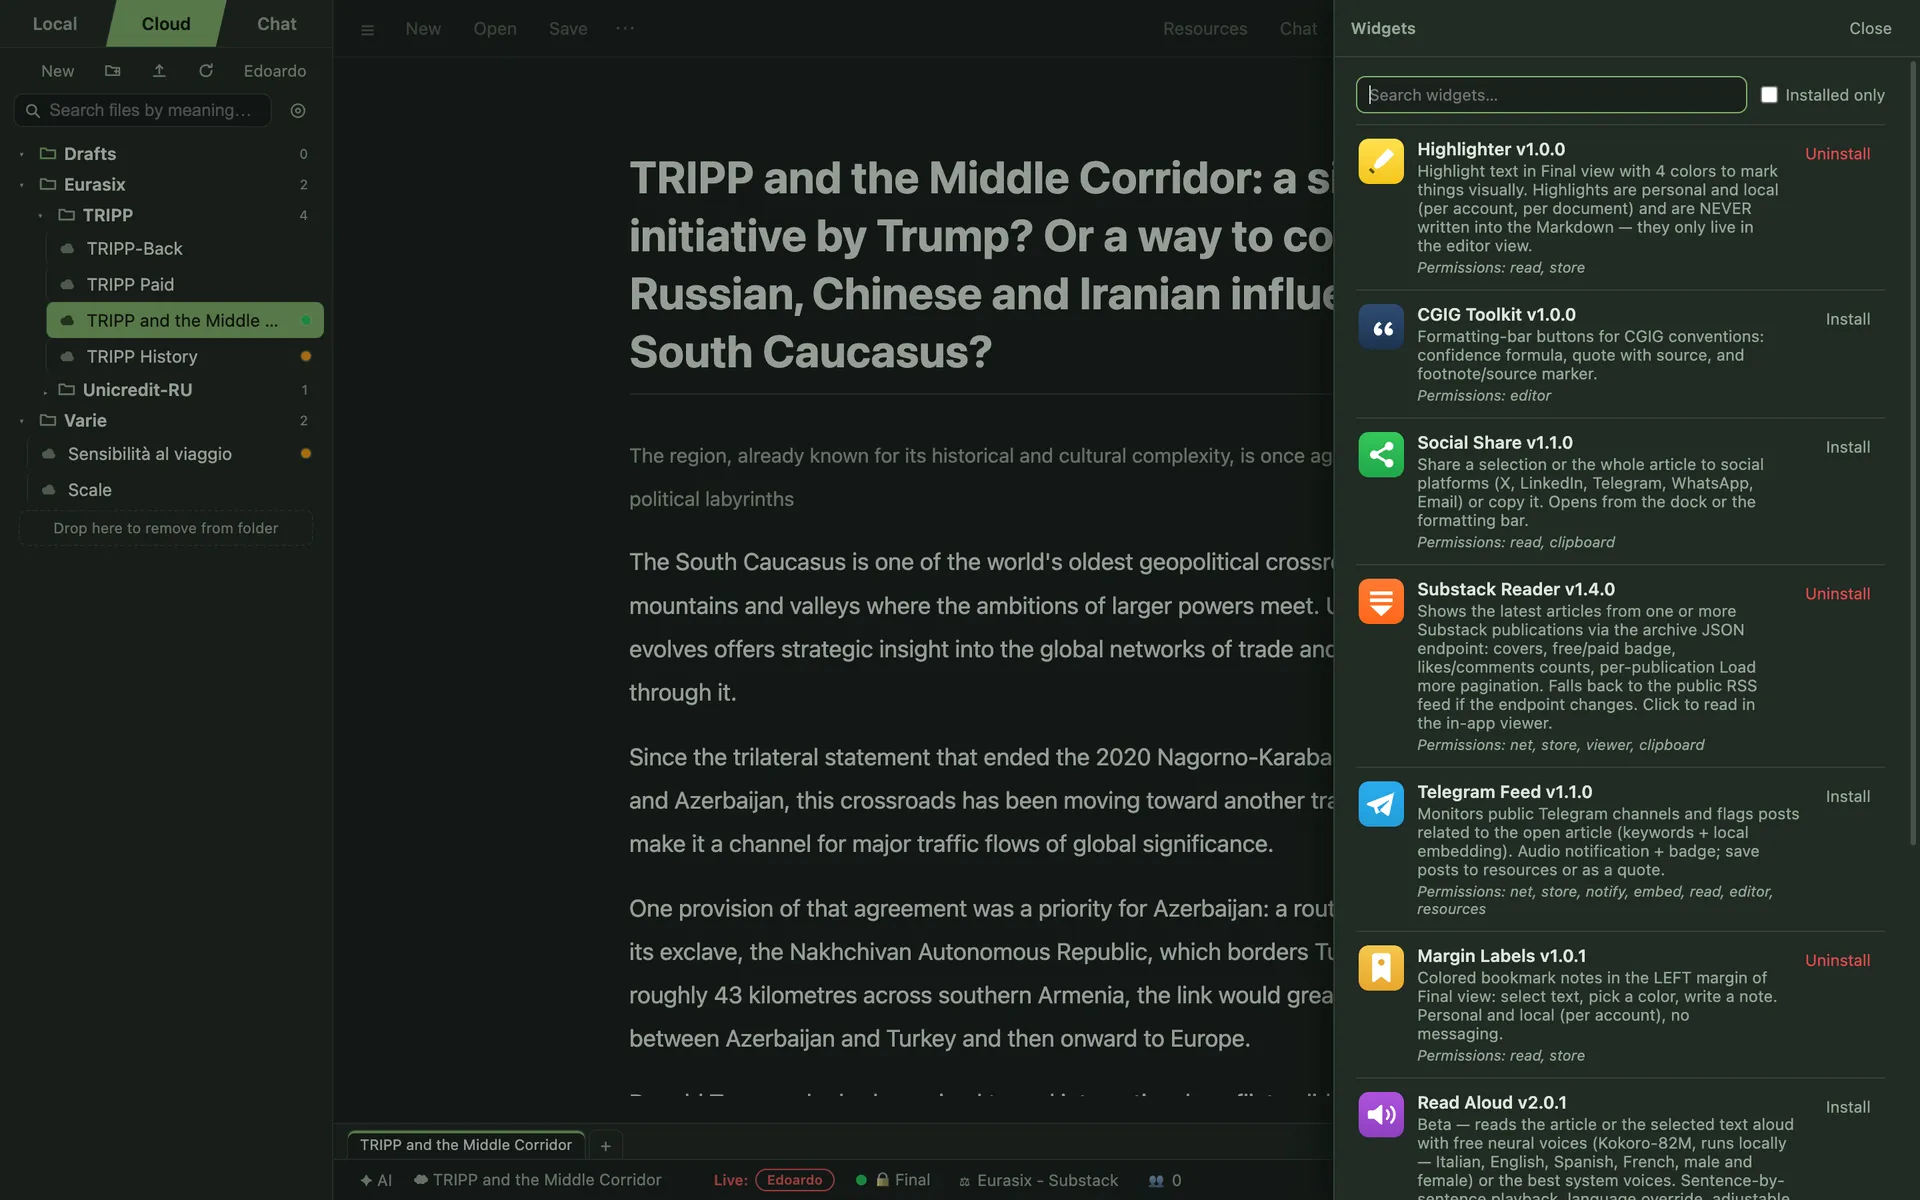1920x1200 pixels.
Task: Toggle the Final view lock in status bar
Action: pos(893,1180)
